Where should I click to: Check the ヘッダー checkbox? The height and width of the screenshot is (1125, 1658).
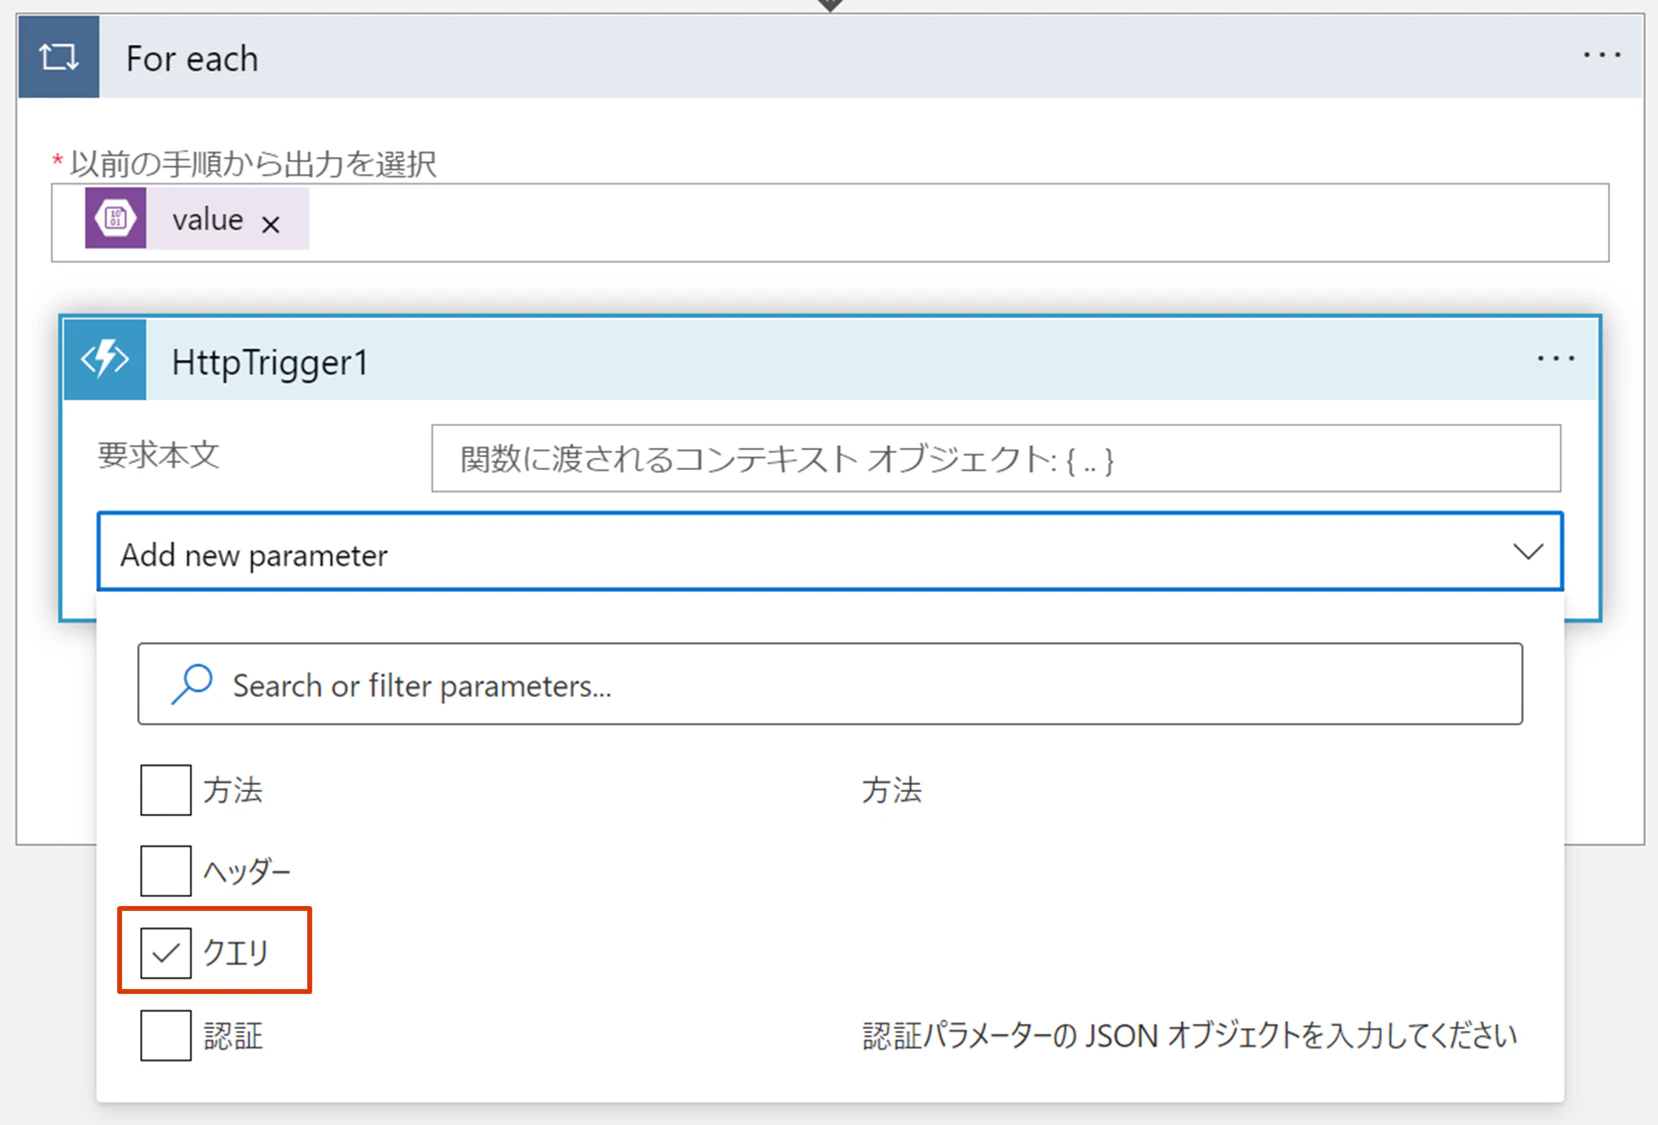(x=166, y=870)
